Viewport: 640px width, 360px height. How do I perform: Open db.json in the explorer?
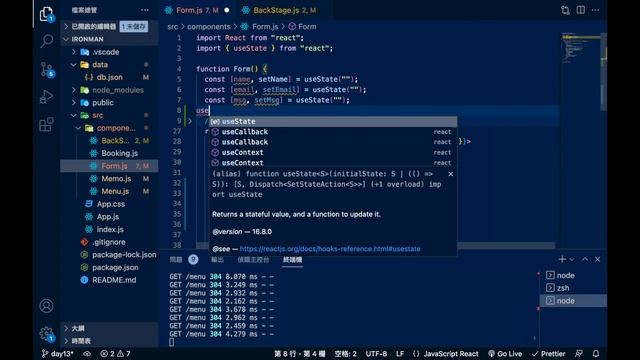tap(109, 77)
